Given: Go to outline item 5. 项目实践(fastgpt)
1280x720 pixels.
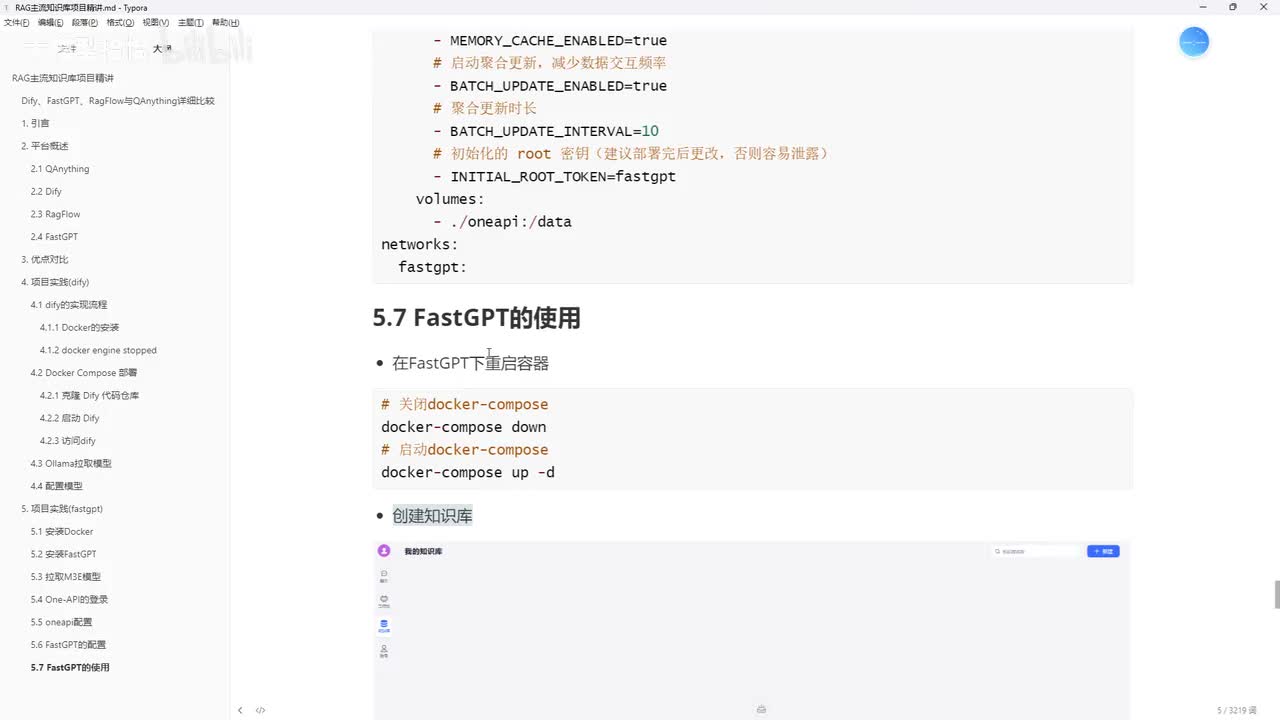Looking at the screenshot, I should 62,509.
